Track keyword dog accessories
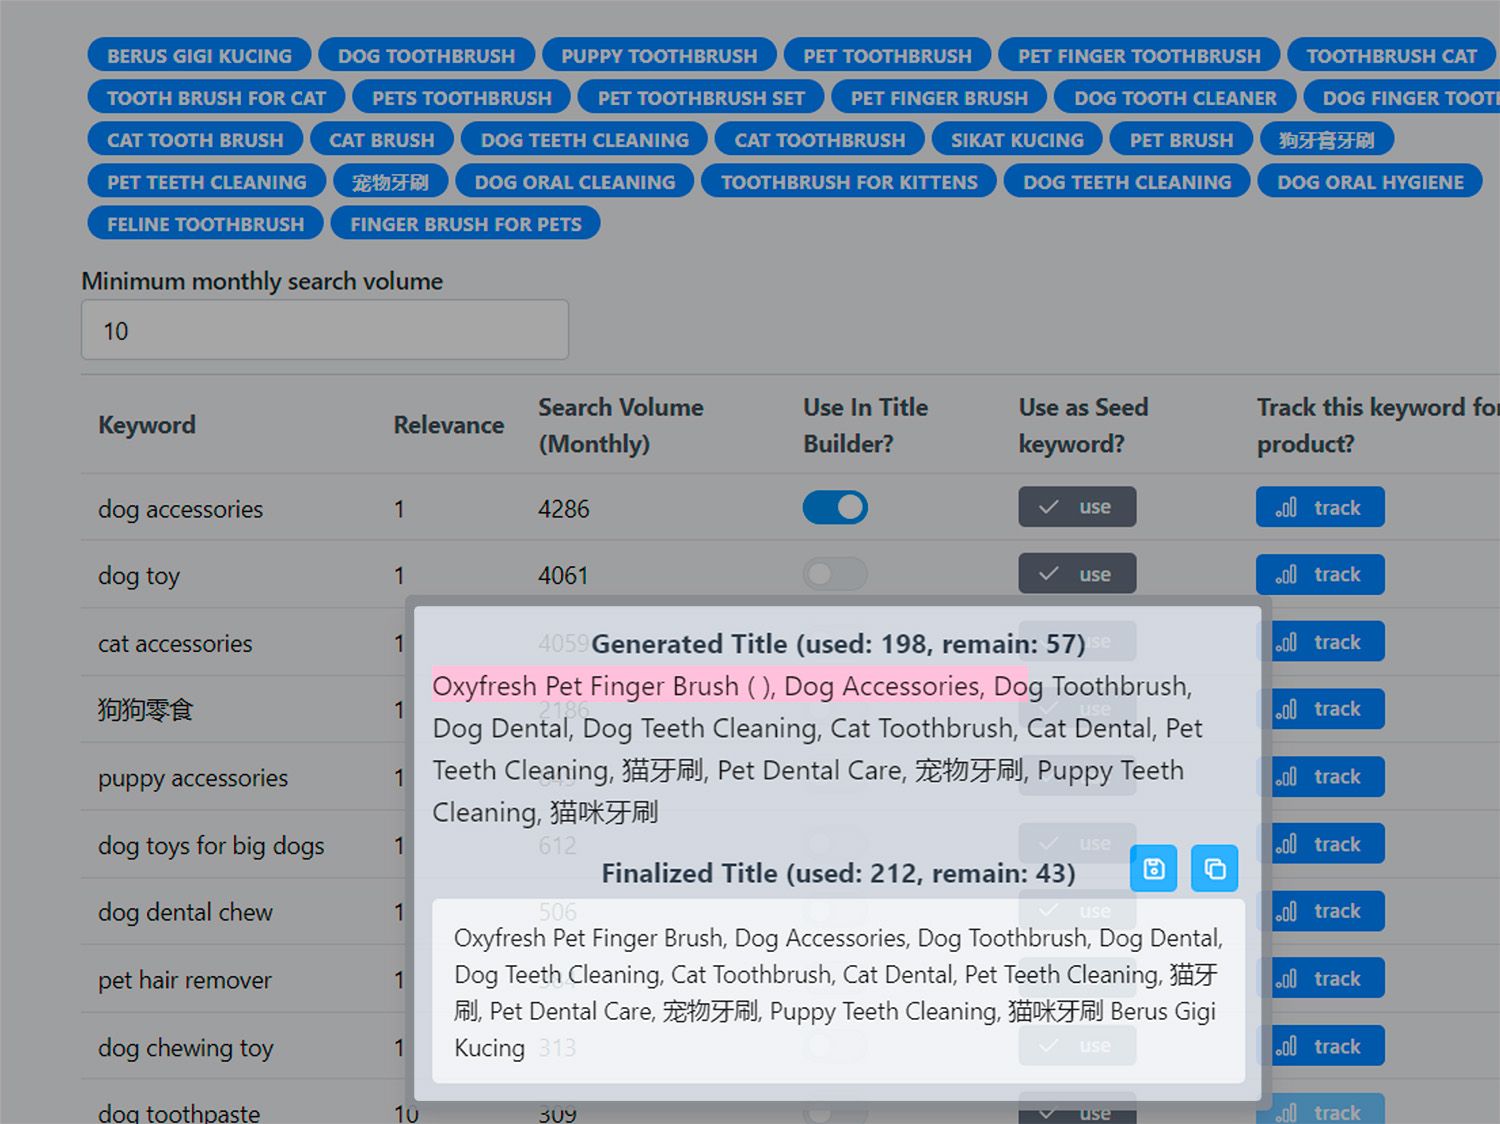The width and height of the screenshot is (1500, 1124). (1320, 507)
